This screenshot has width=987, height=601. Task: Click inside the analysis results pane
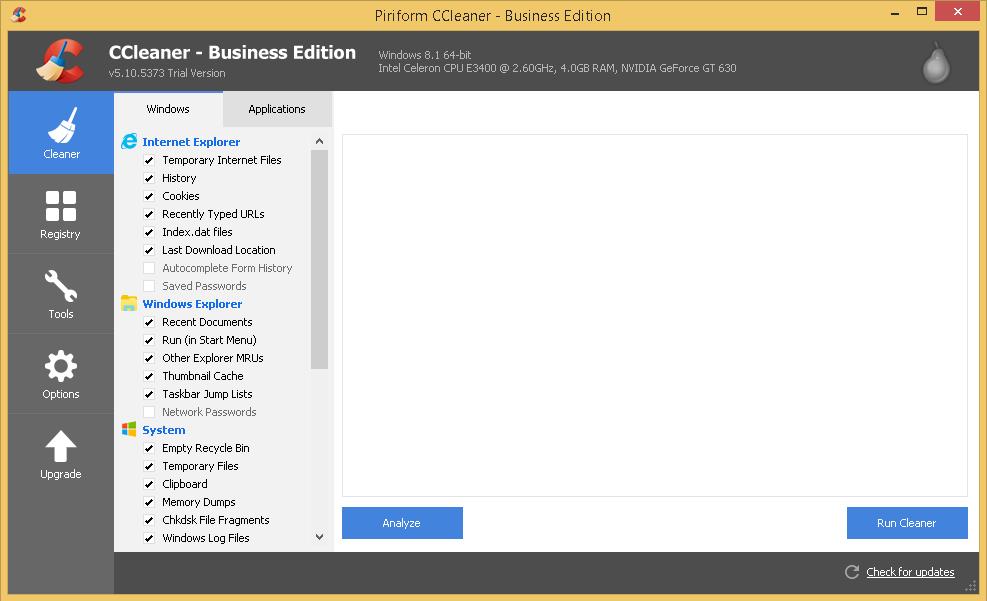pos(655,315)
